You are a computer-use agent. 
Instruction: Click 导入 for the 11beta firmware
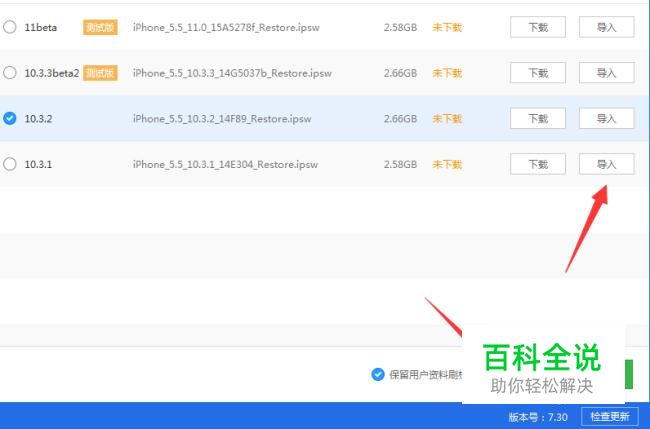tap(606, 27)
